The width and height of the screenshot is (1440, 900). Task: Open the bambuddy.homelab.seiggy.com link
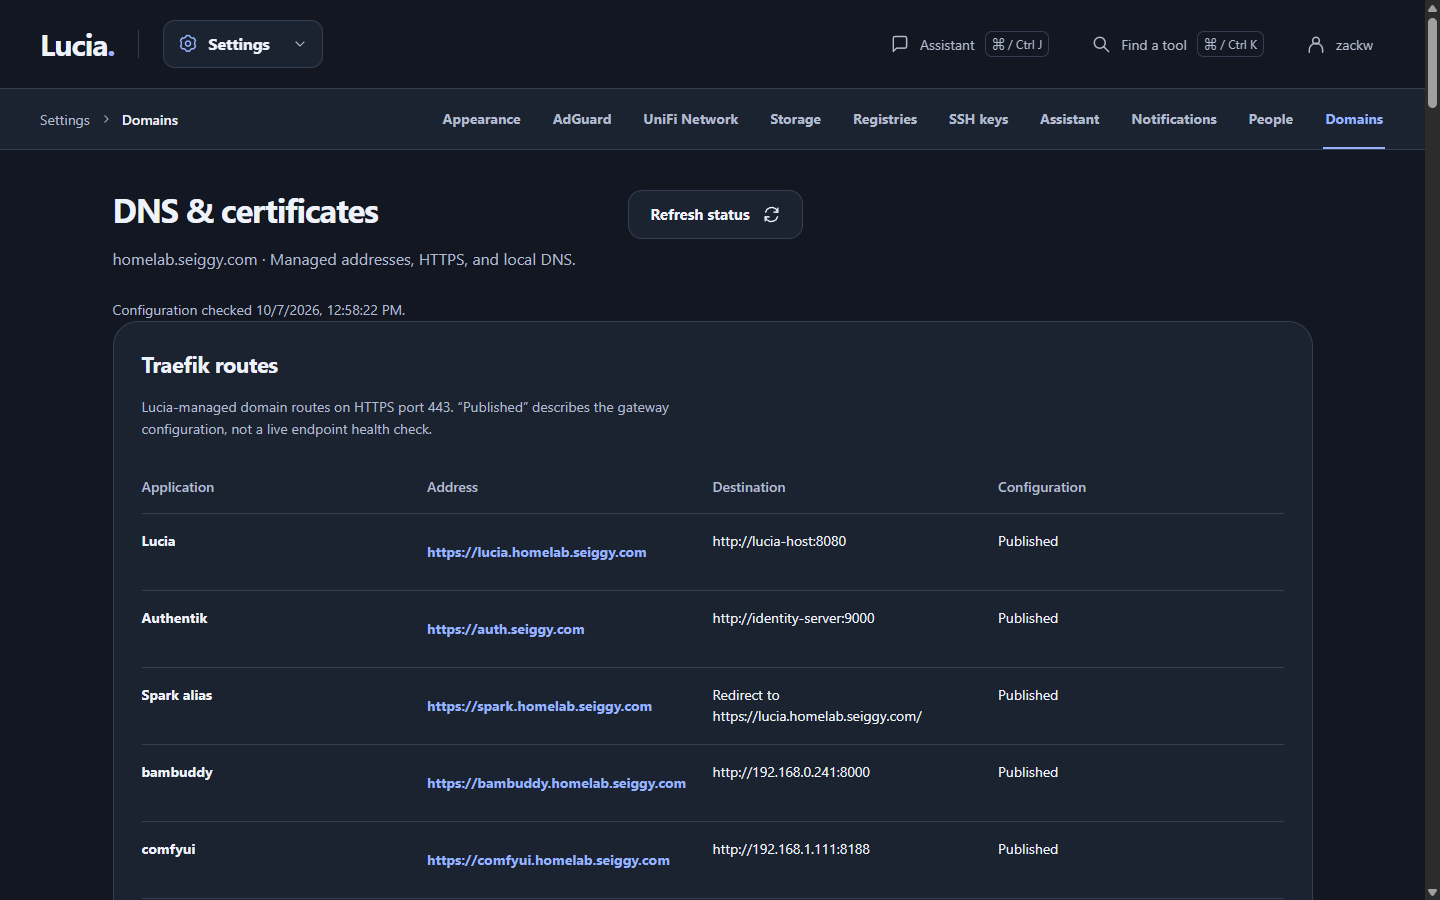pyautogui.click(x=556, y=783)
